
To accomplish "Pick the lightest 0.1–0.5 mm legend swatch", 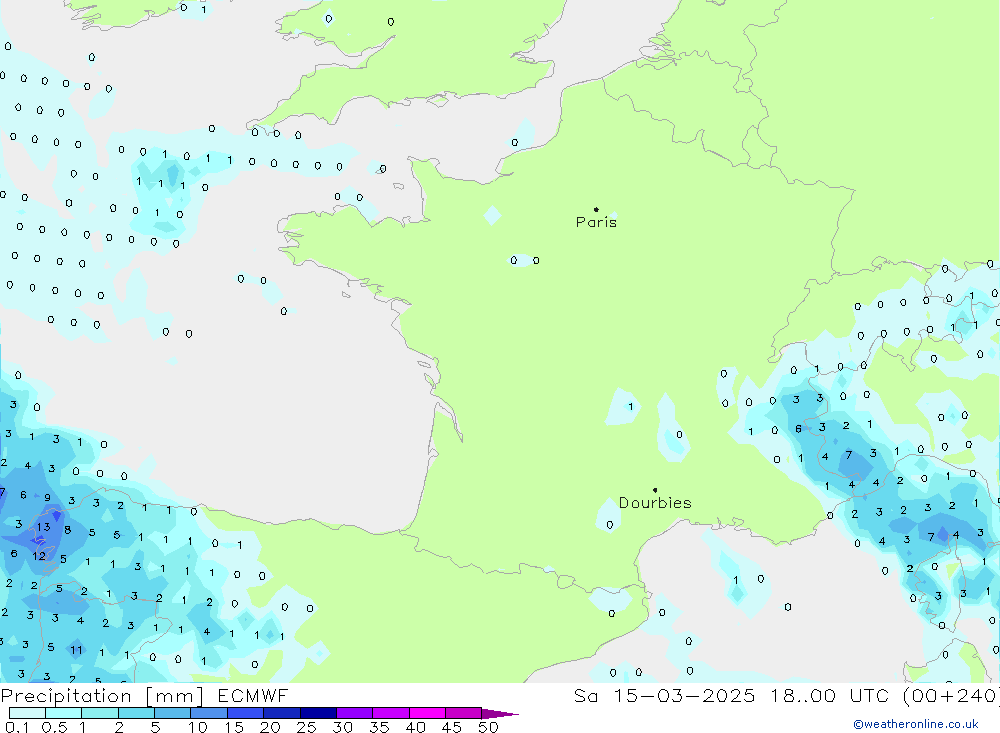I will click(27, 713).
